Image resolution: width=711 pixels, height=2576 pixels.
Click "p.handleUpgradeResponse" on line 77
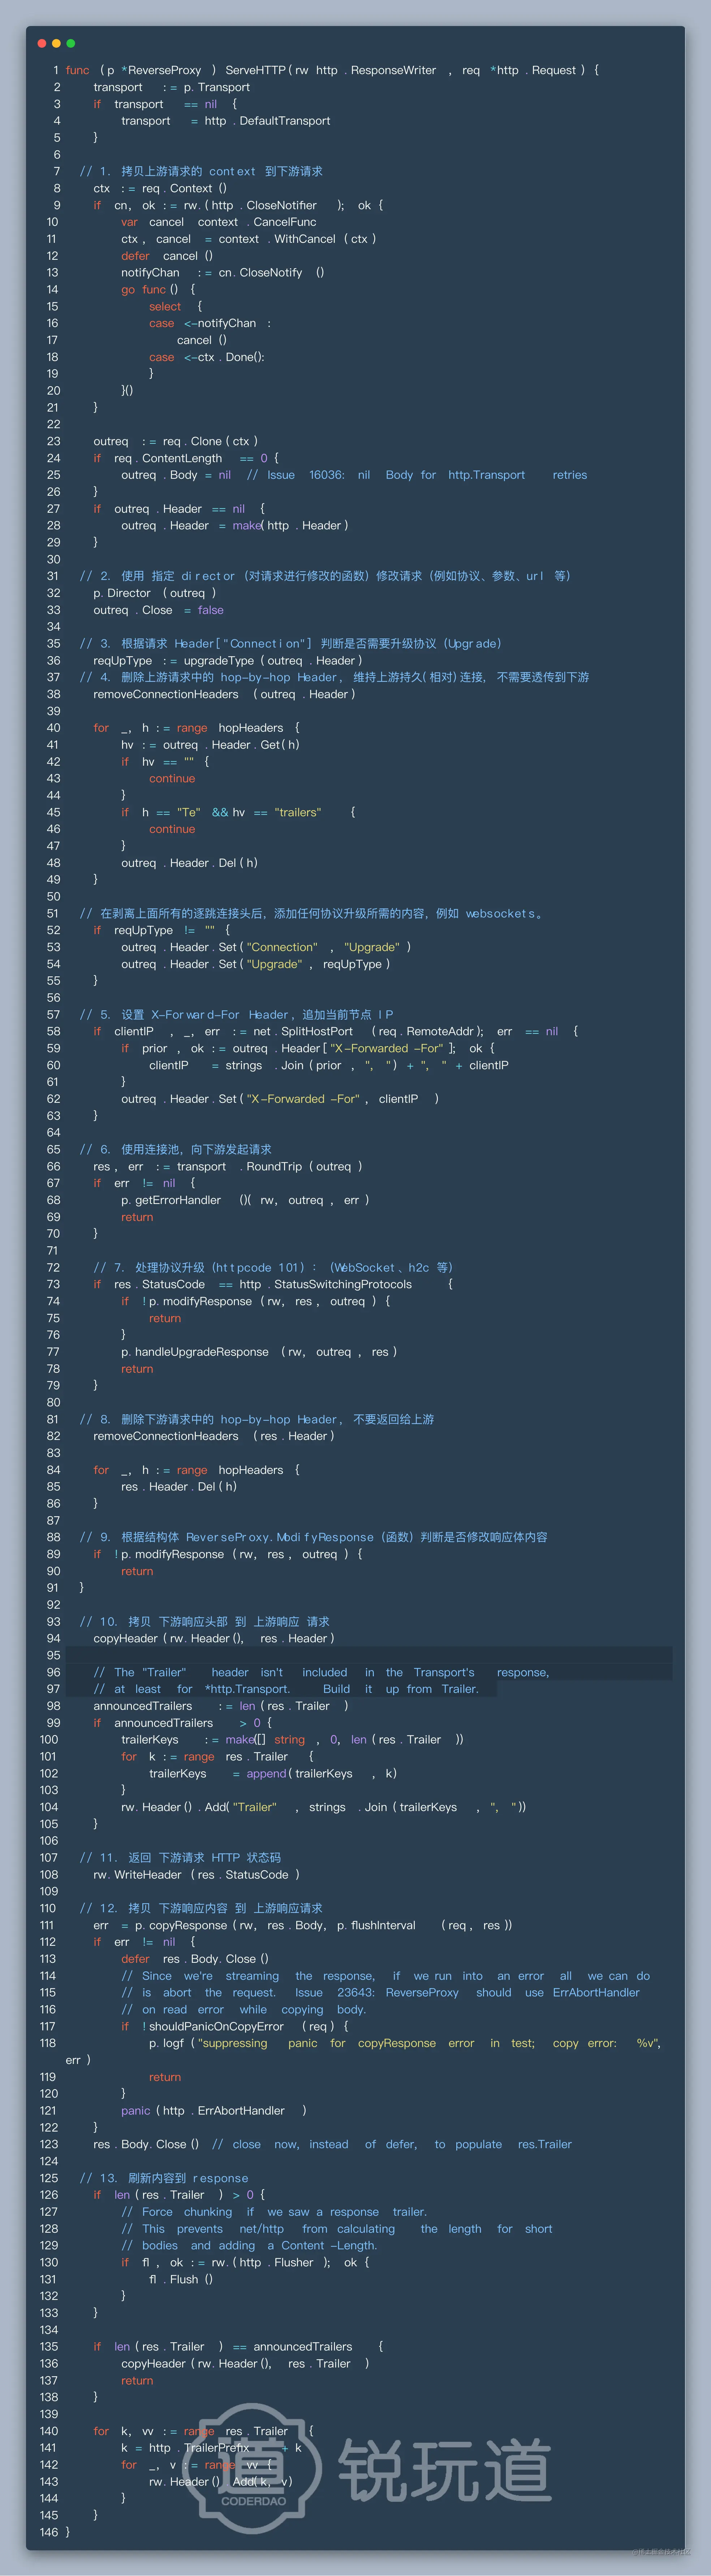click(x=195, y=1352)
